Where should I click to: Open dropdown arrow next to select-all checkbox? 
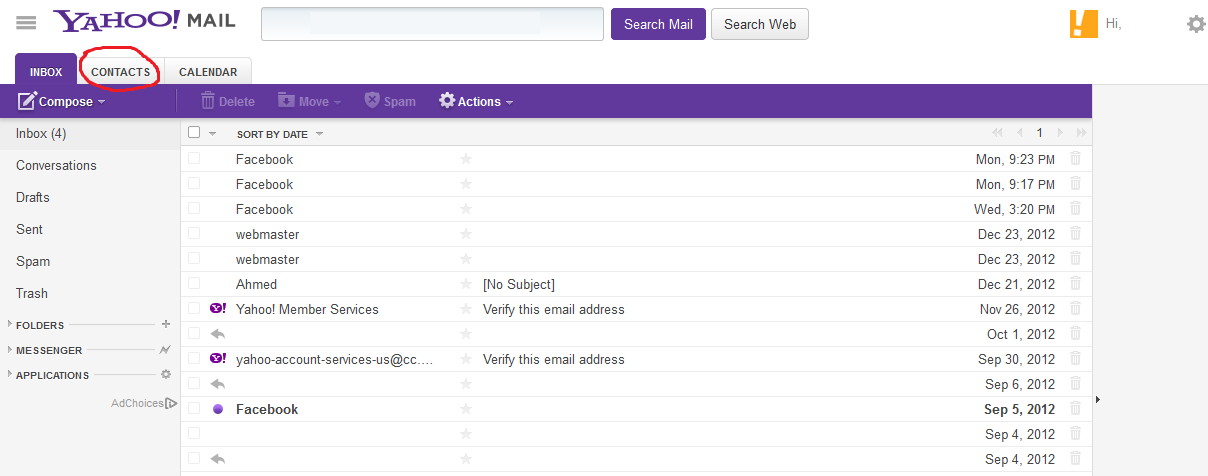pos(212,133)
